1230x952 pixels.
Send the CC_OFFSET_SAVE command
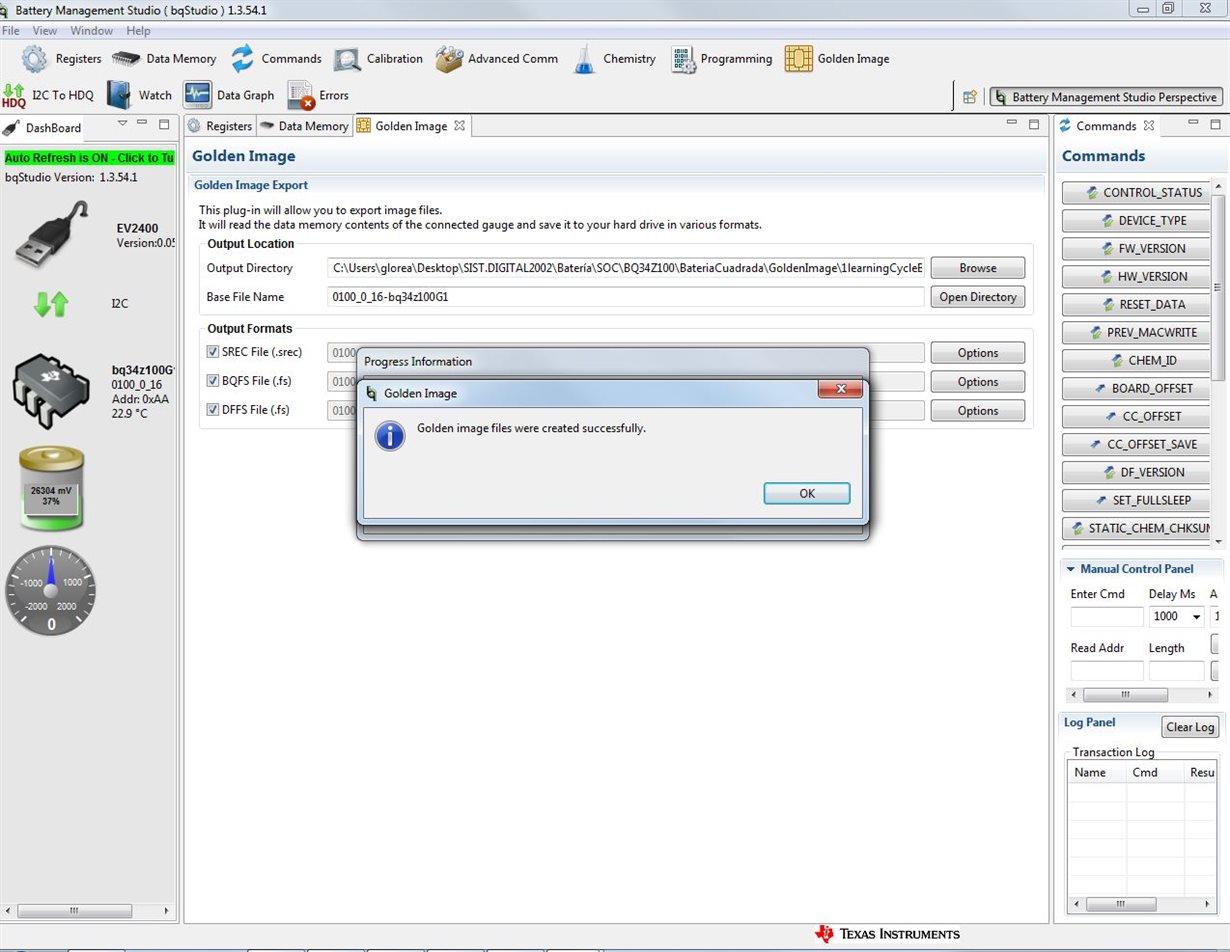[x=1137, y=444]
